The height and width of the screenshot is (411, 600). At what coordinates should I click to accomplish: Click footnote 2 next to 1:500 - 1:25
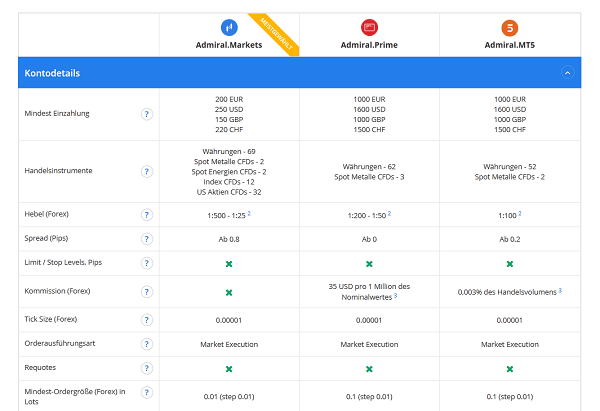pyautogui.click(x=249, y=213)
